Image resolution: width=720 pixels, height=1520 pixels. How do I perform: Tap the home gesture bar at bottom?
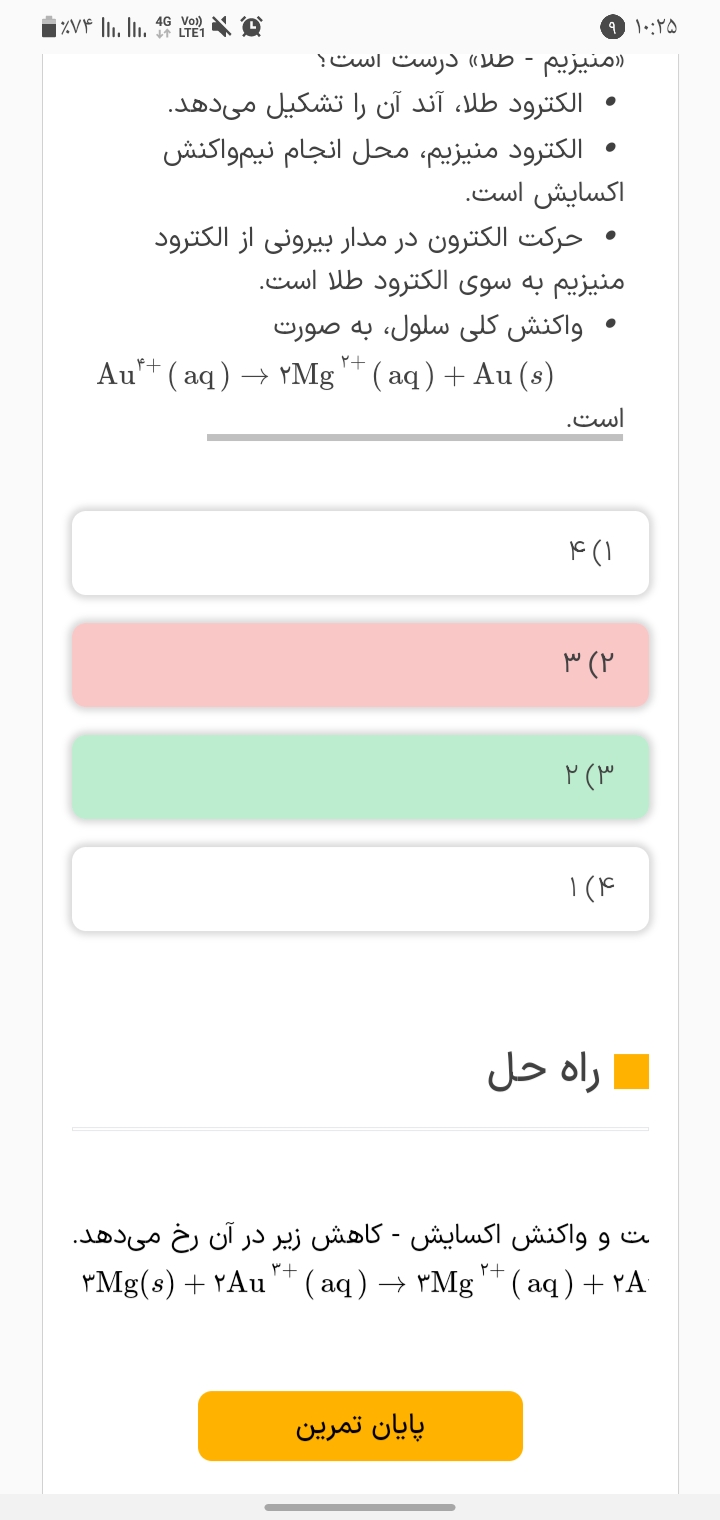click(360, 1507)
